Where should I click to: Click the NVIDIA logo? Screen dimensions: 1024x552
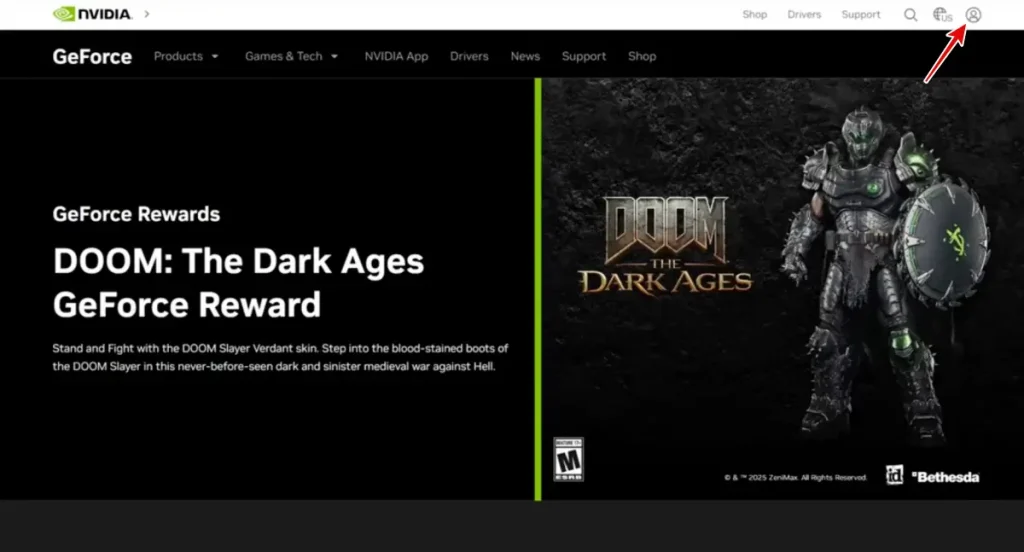93,14
